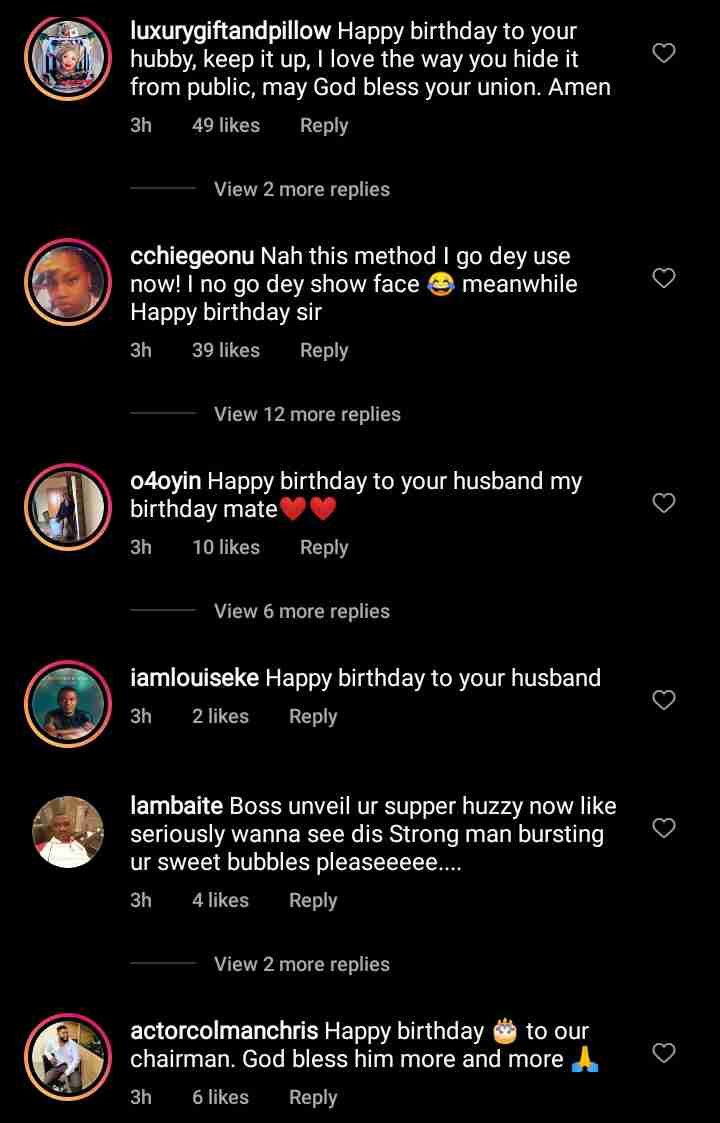Like o4oyin's birthday mate comment
The width and height of the screenshot is (720, 1123).
664,503
